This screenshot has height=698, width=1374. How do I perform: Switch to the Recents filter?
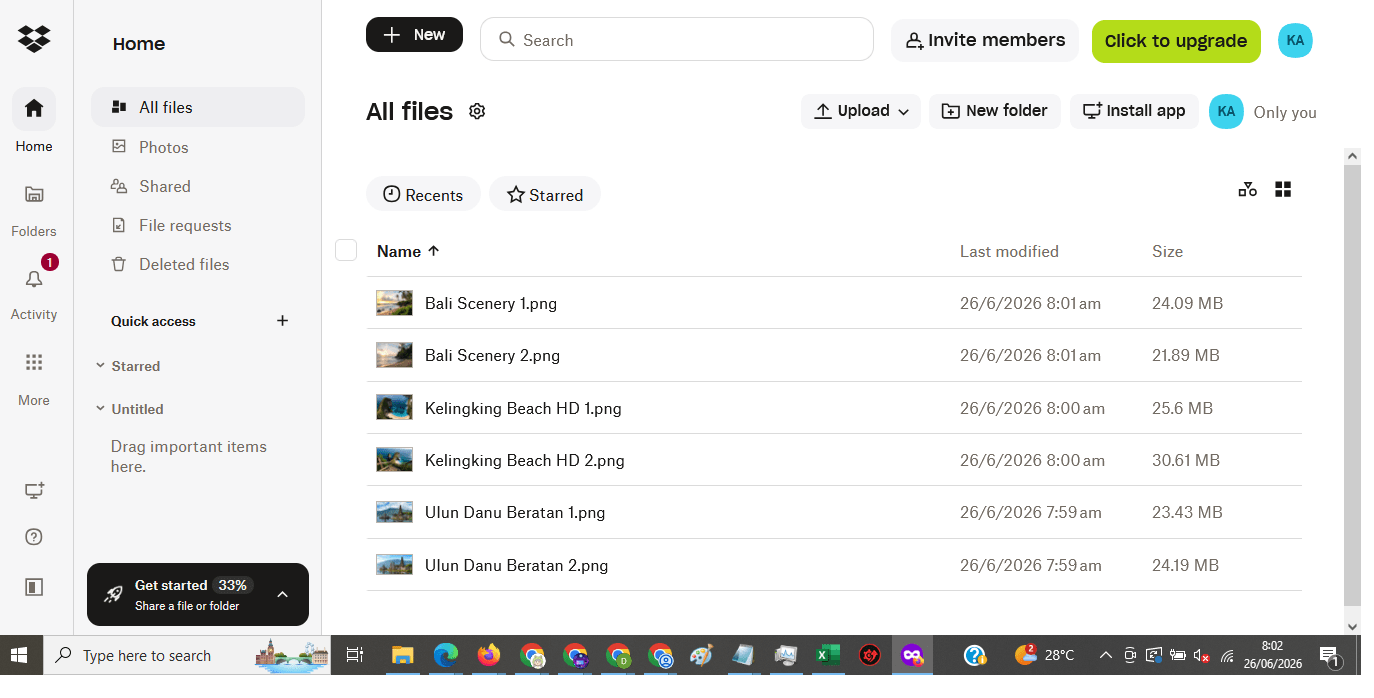click(x=423, y=194)
